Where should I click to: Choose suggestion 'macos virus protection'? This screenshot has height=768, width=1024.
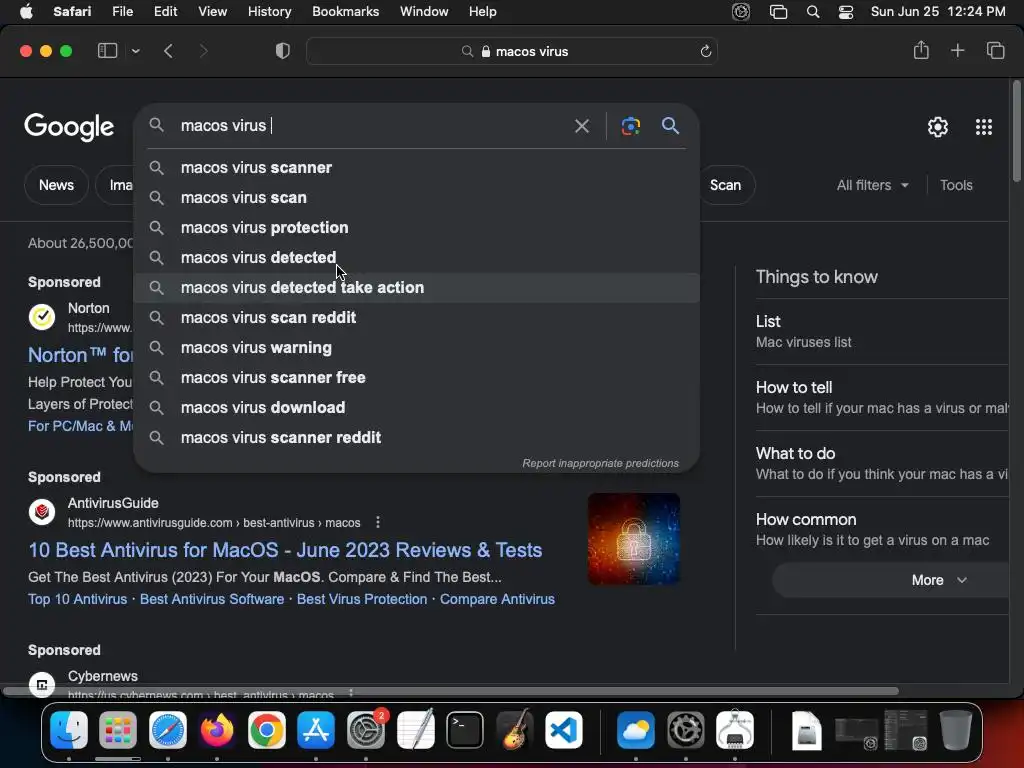pos(417,227)
